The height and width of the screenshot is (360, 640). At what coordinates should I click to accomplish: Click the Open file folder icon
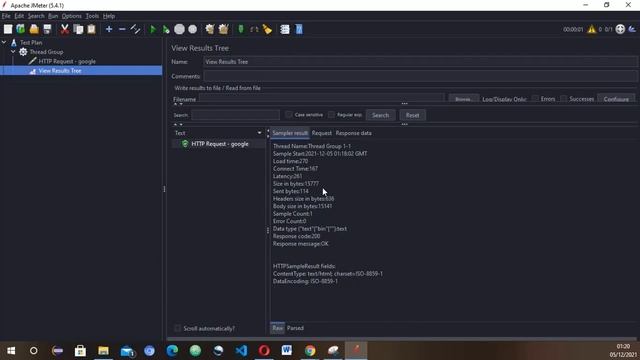pyautogui.click(x=34, y=29)
